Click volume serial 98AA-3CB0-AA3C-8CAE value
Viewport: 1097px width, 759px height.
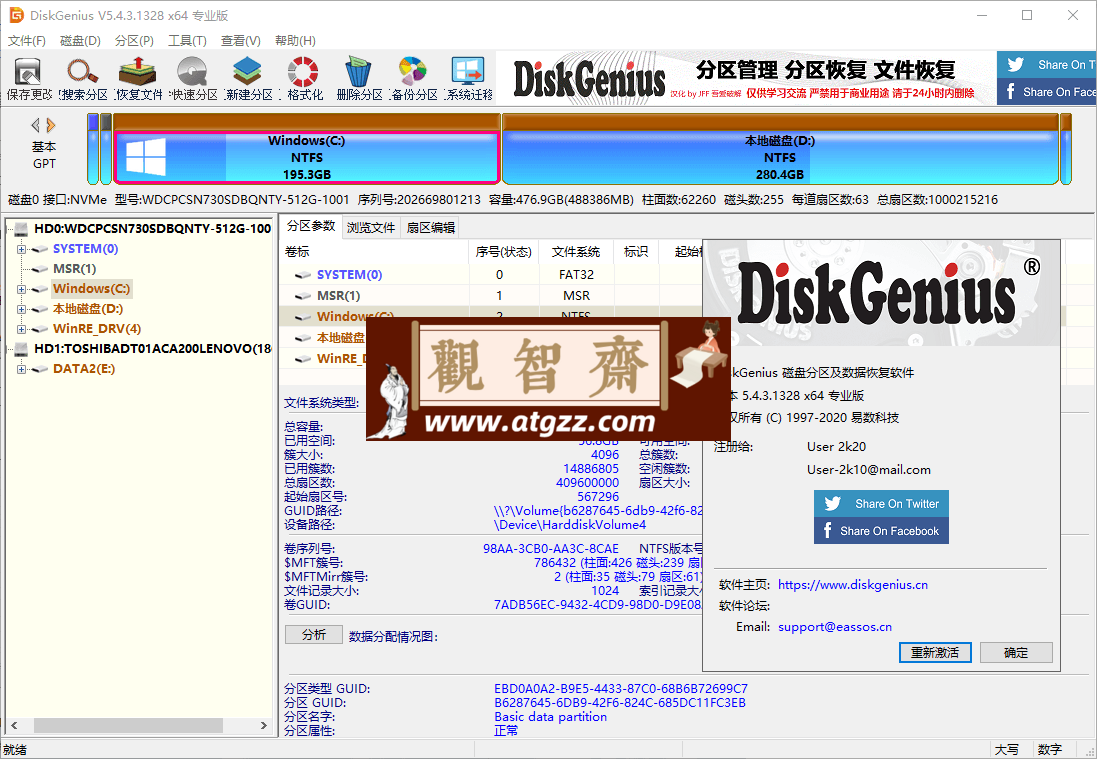coord(551,548)
